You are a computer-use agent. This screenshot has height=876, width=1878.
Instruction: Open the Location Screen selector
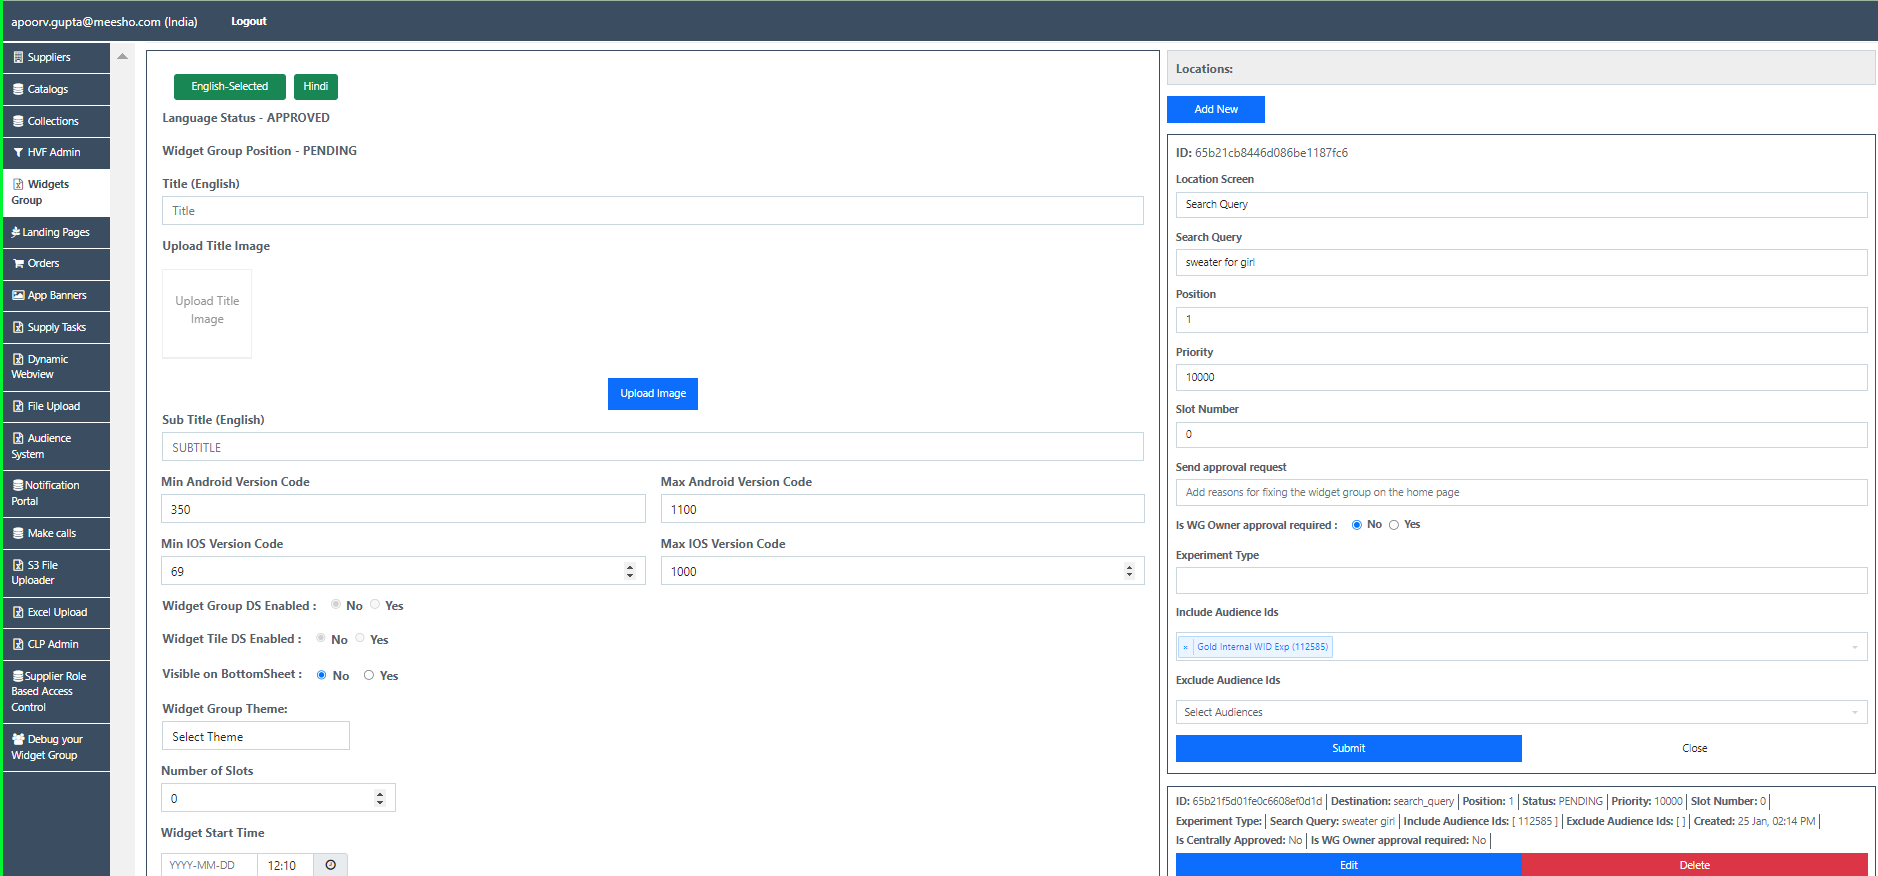point(1521,204)
